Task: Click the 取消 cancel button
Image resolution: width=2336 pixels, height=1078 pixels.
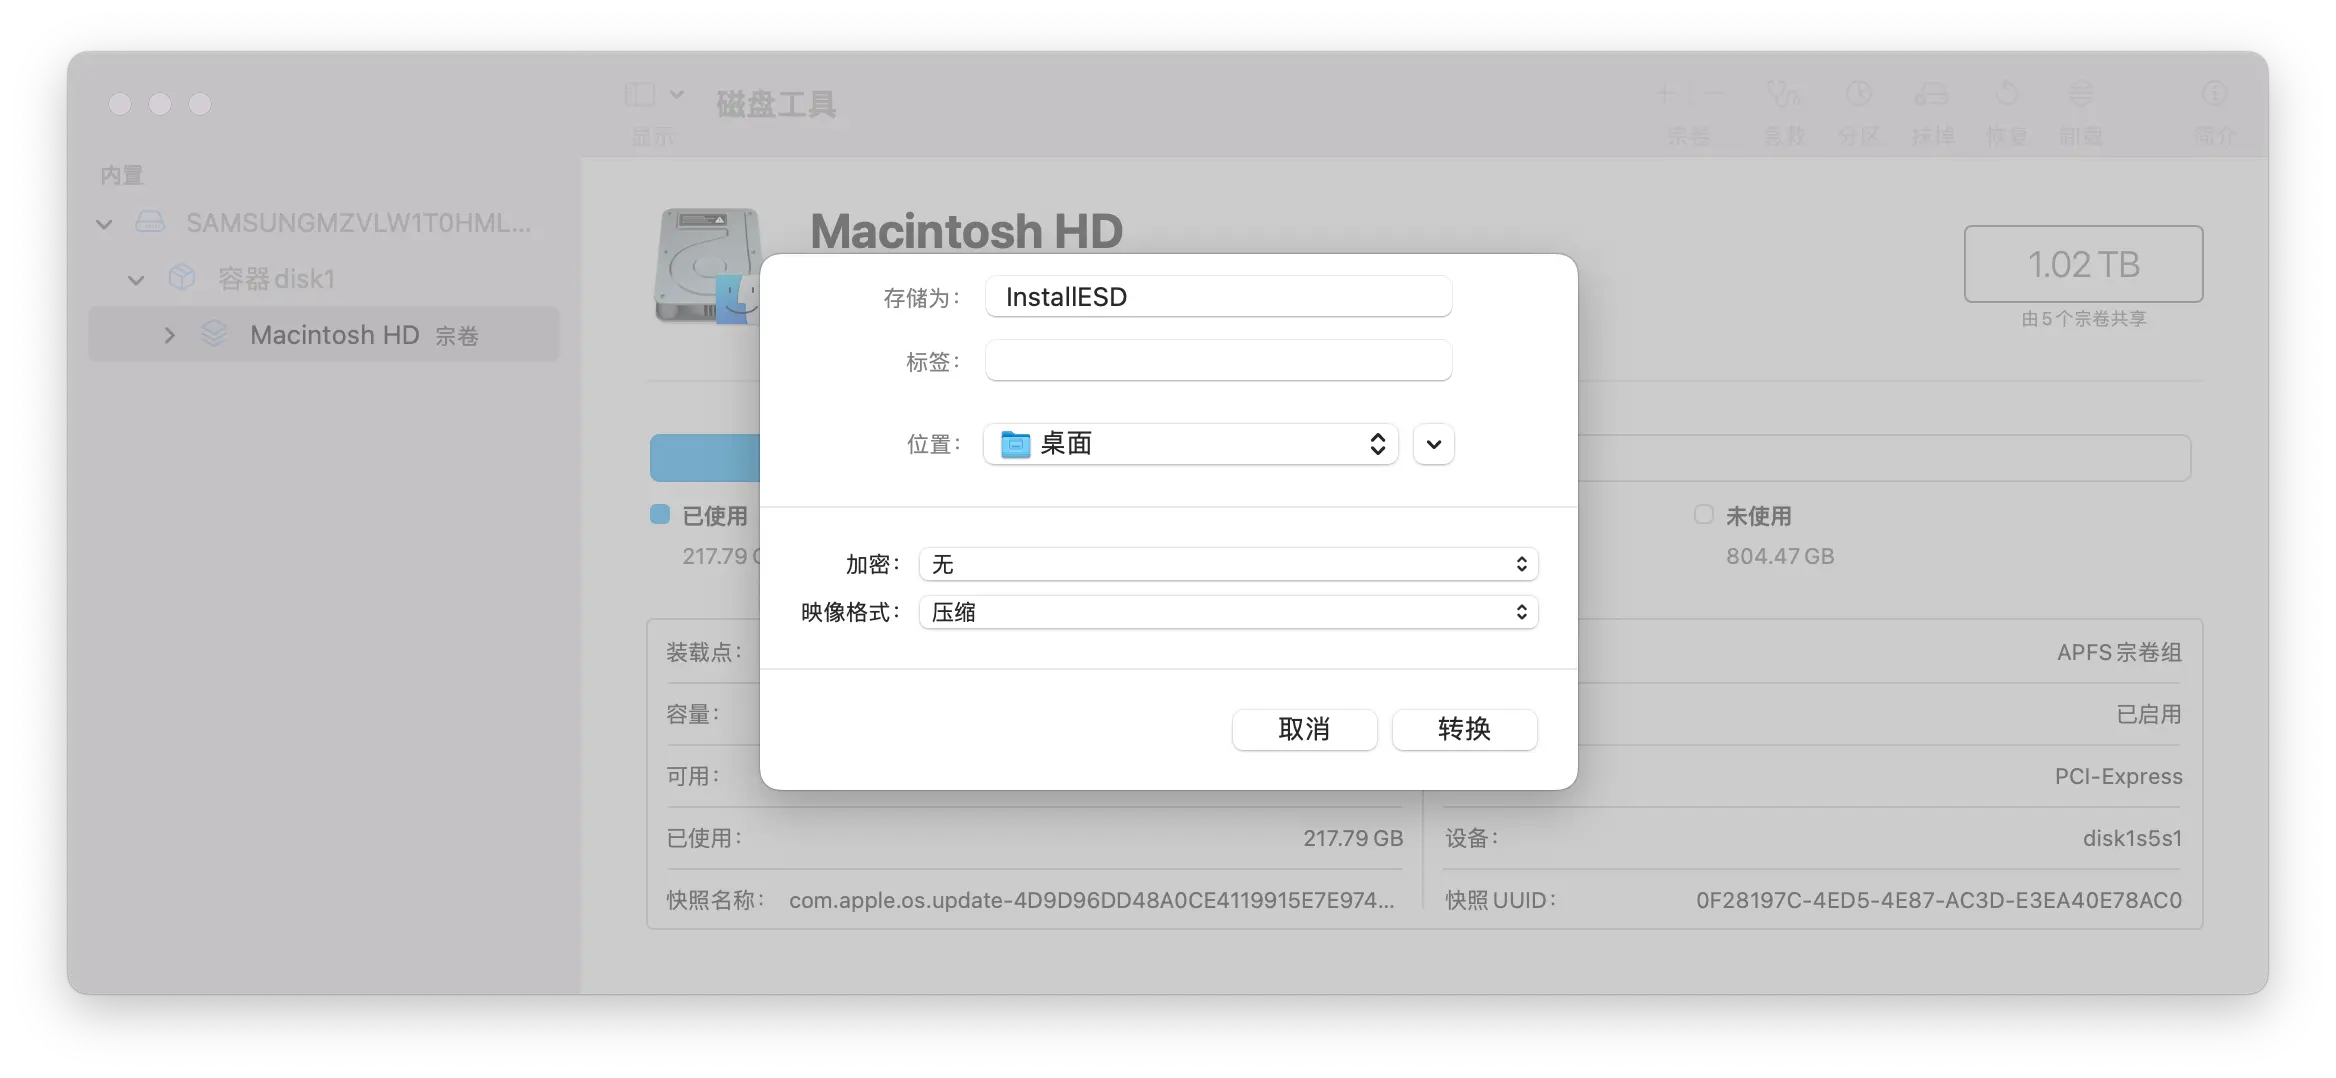Action: click(1304, 729)
